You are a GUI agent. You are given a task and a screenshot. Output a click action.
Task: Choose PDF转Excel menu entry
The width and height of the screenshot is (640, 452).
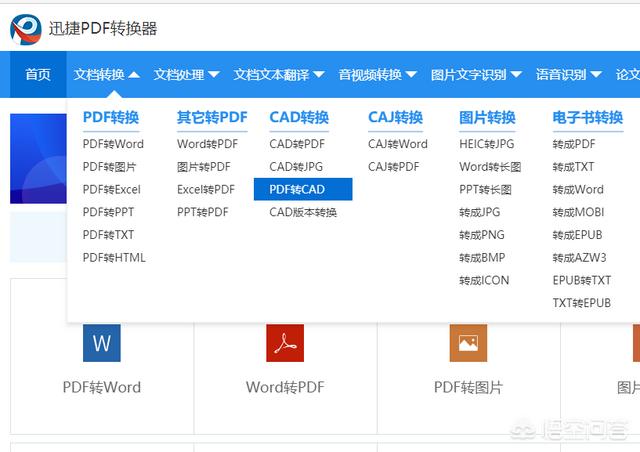(111, 189)
